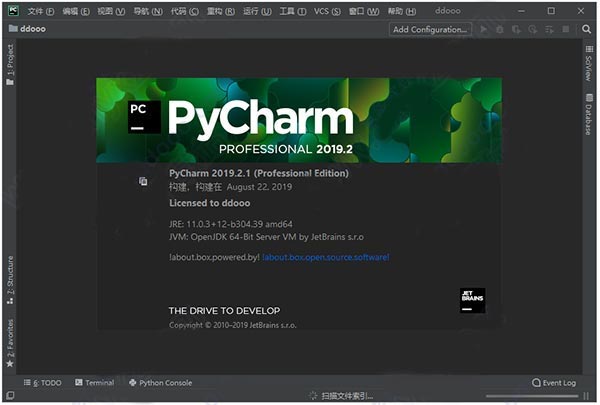Follow the open source software link
This screenshot has height=405, width=600.
coord(326,257)
